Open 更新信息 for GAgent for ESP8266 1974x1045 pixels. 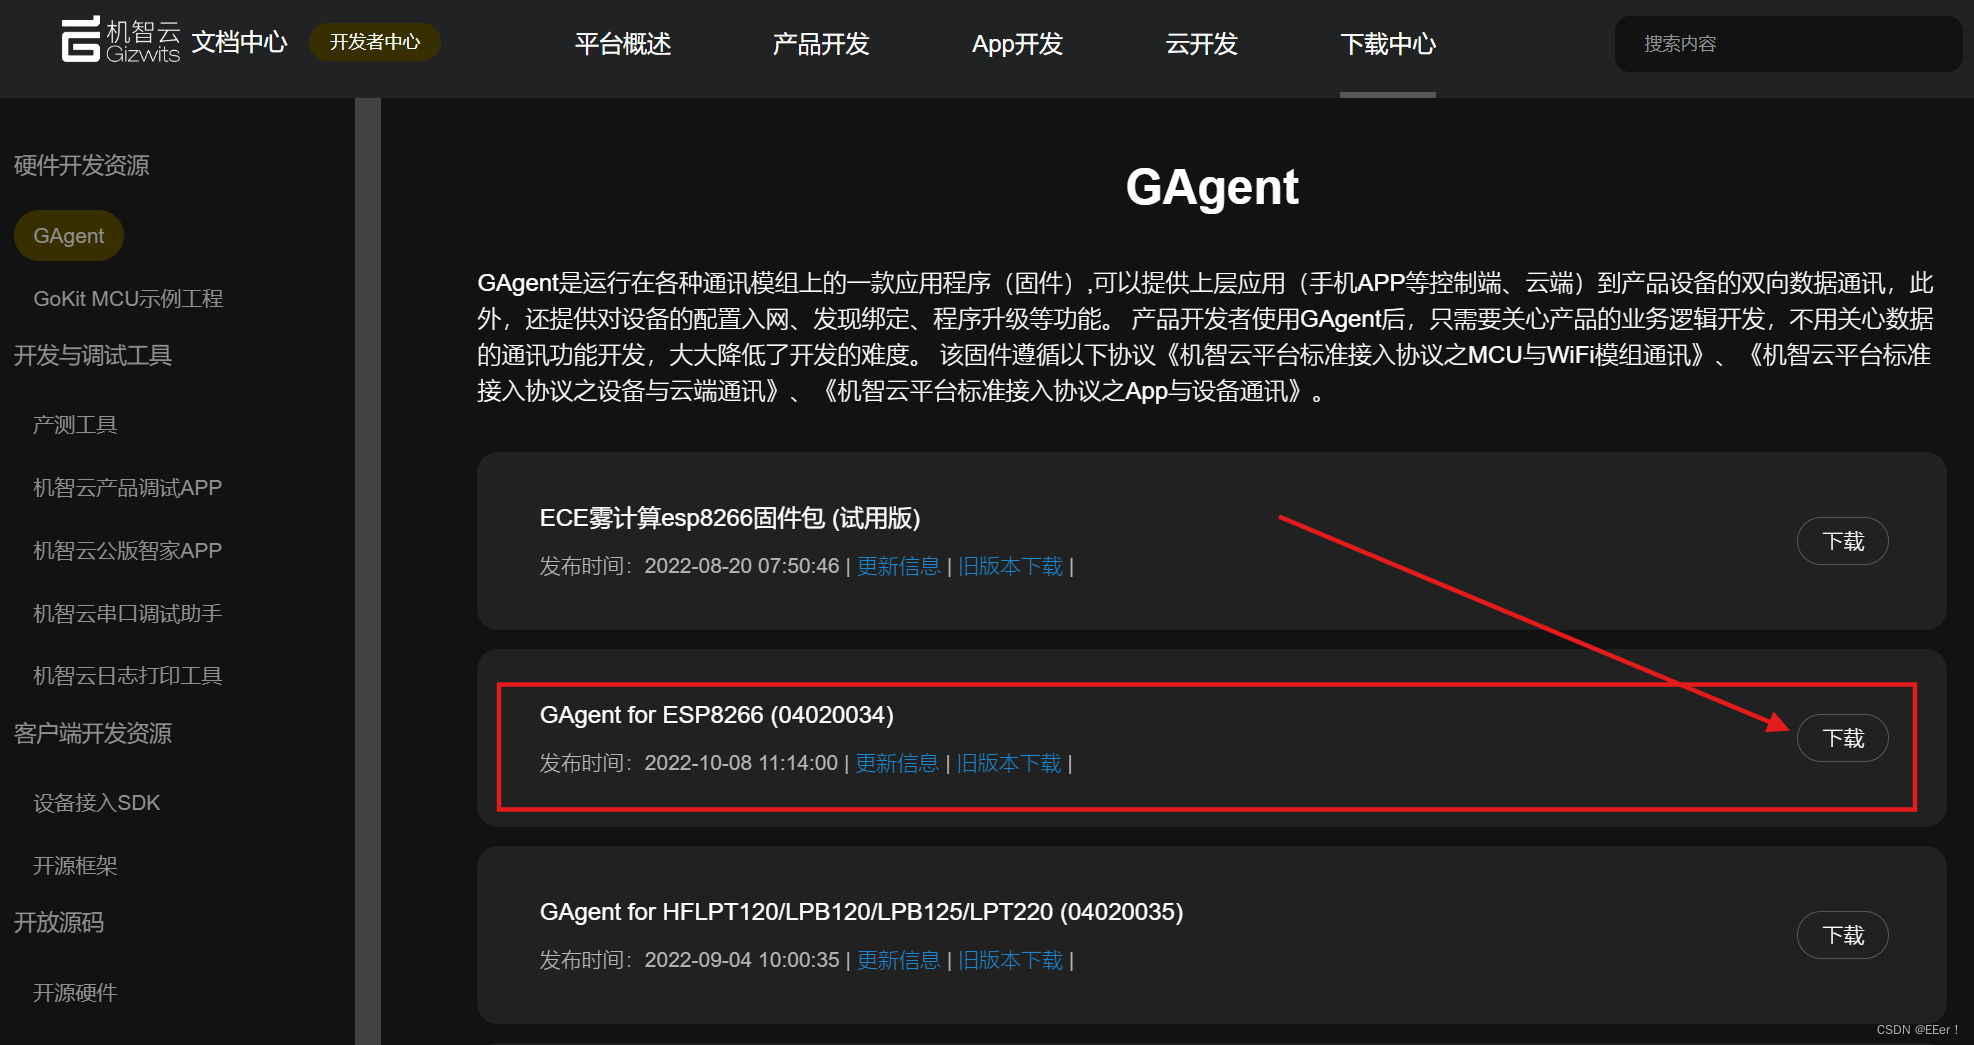[x=897, y=763]
